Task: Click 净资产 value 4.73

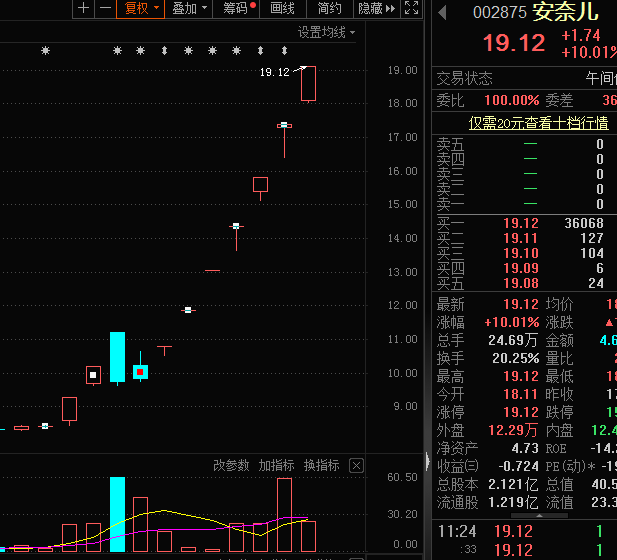Action: (525, 448)
